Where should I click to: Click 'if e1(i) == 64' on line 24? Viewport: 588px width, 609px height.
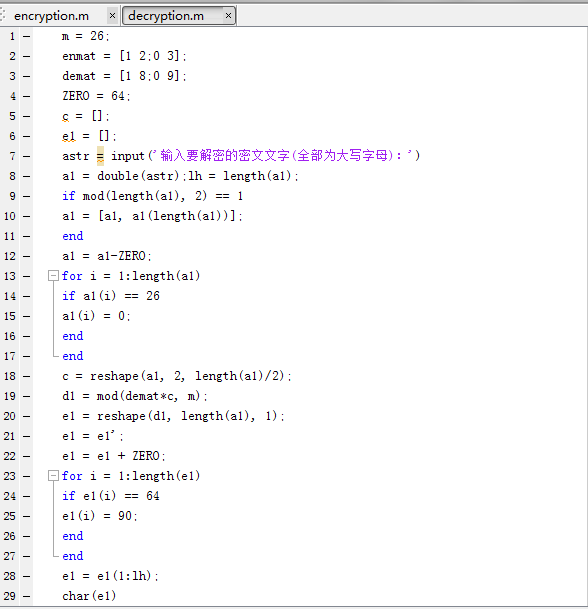(111, 496)
